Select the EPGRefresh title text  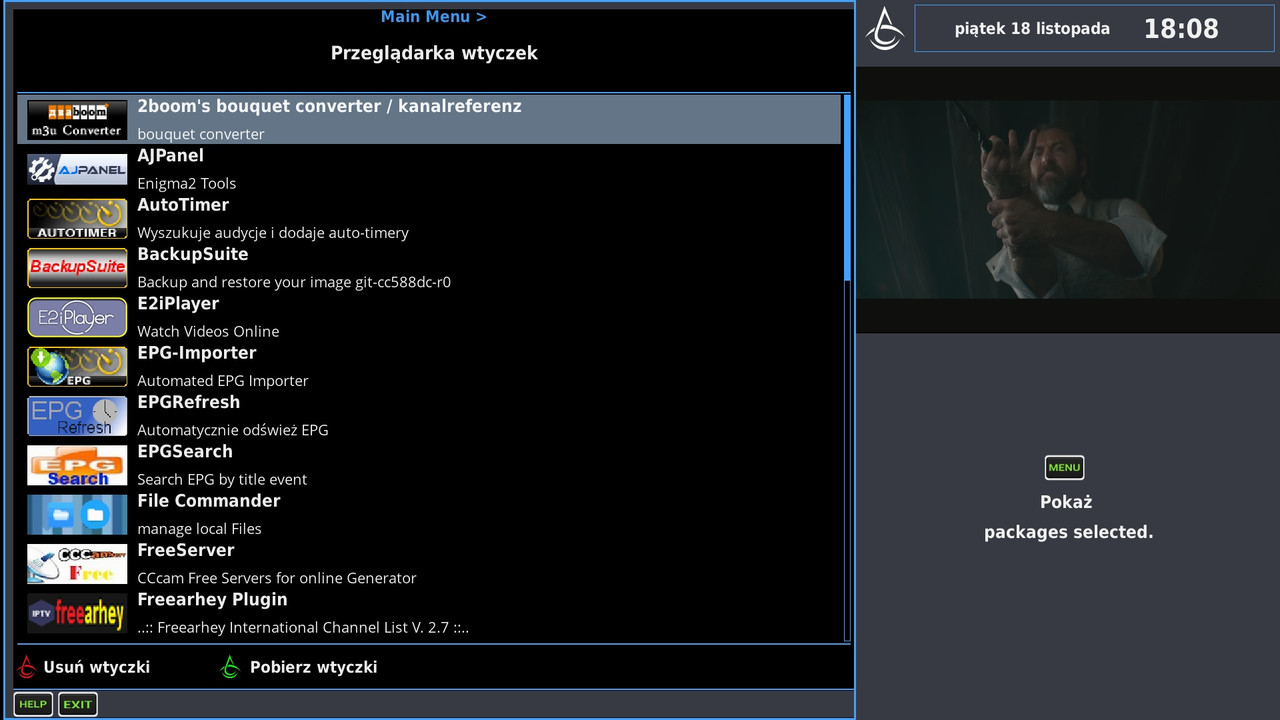(188, 402)
